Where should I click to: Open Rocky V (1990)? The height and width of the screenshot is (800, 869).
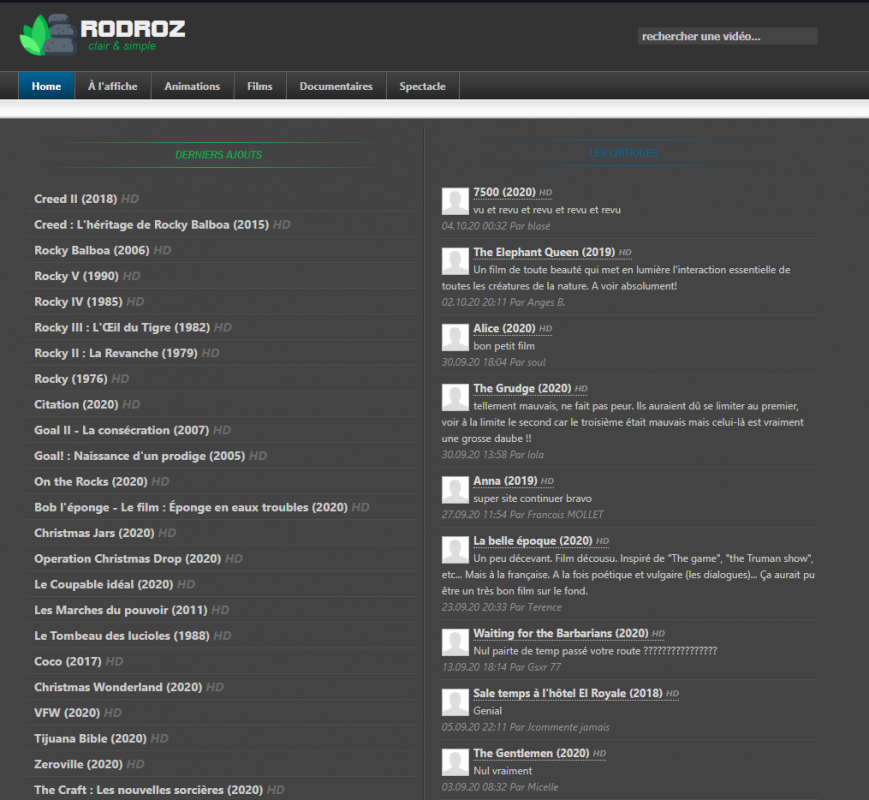(76, 276)
